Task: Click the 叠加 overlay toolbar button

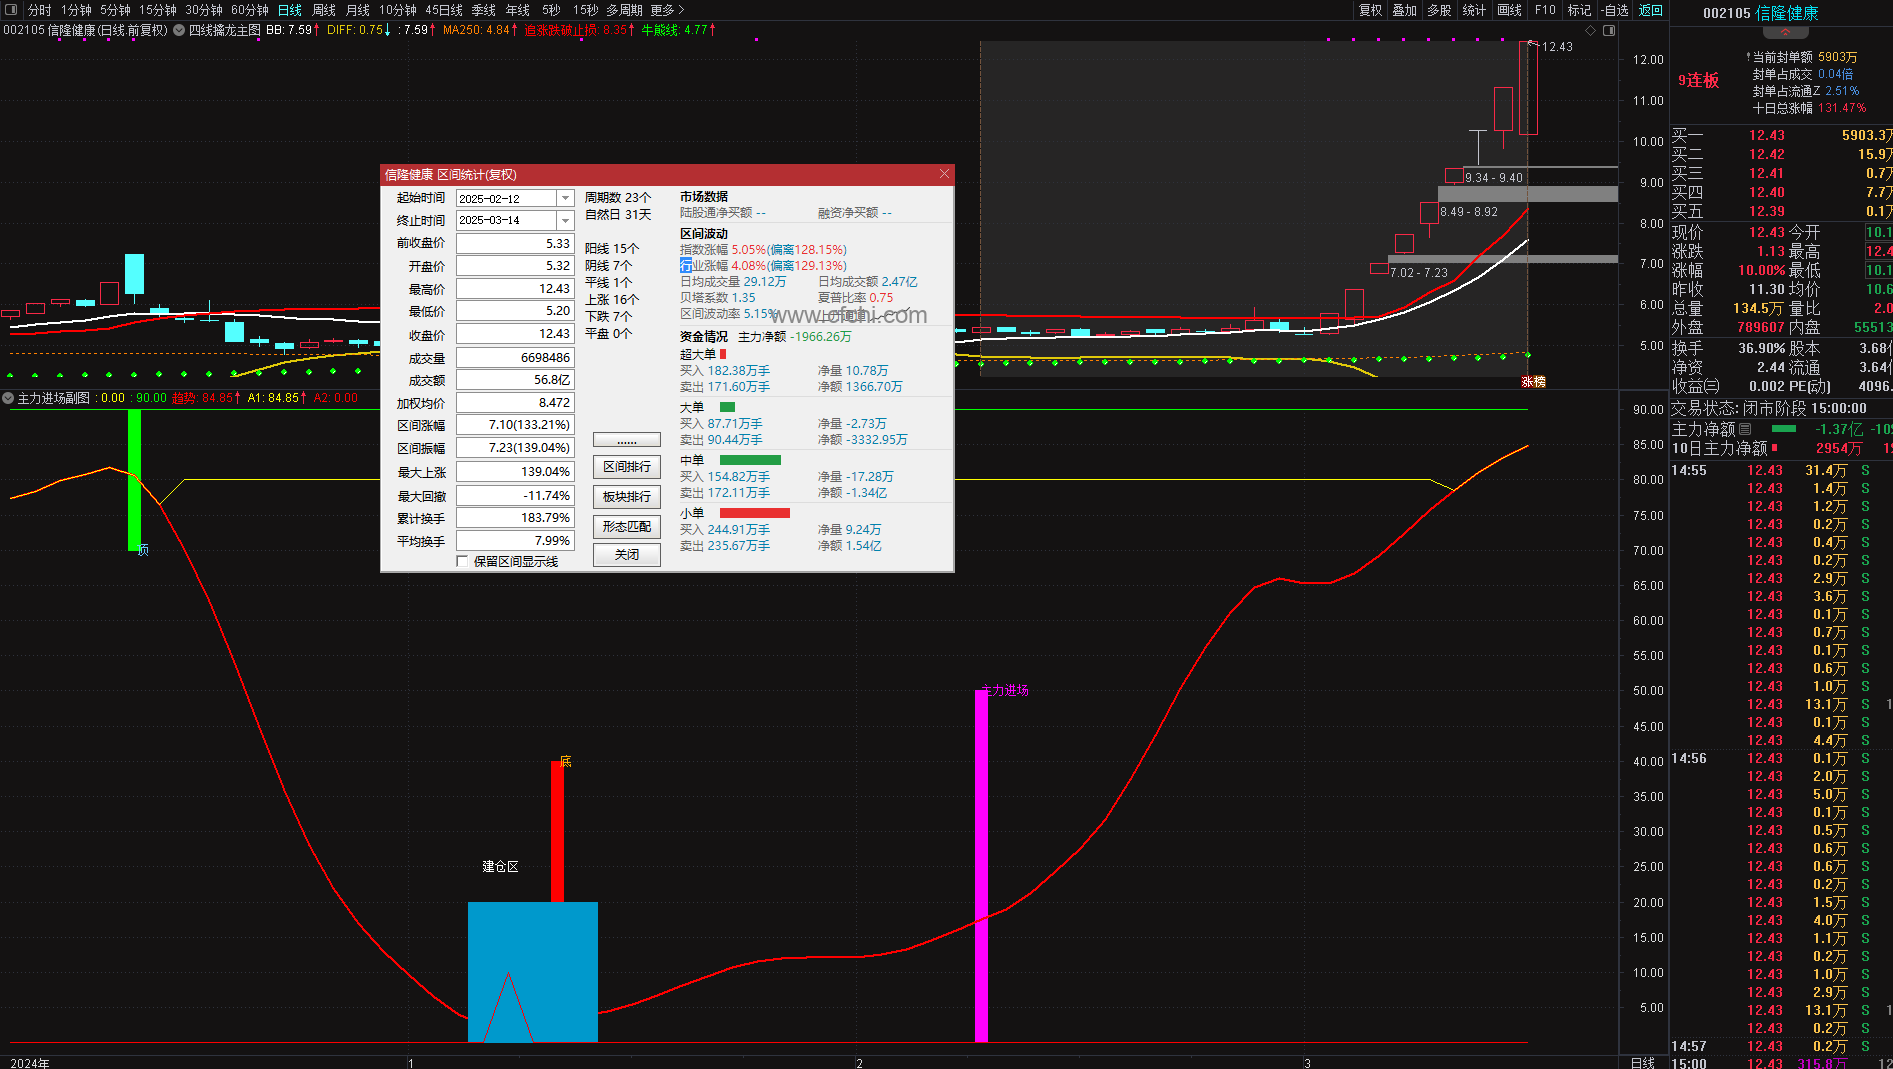Action: tap(1405, 10)
